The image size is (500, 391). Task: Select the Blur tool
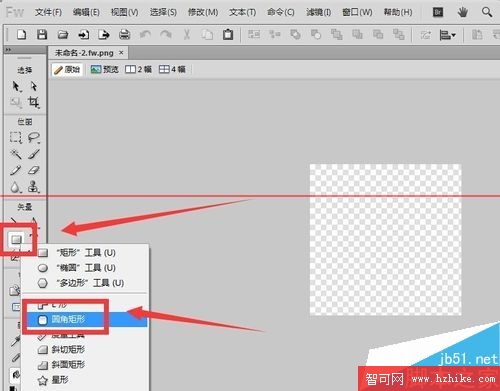coord(15,187)
